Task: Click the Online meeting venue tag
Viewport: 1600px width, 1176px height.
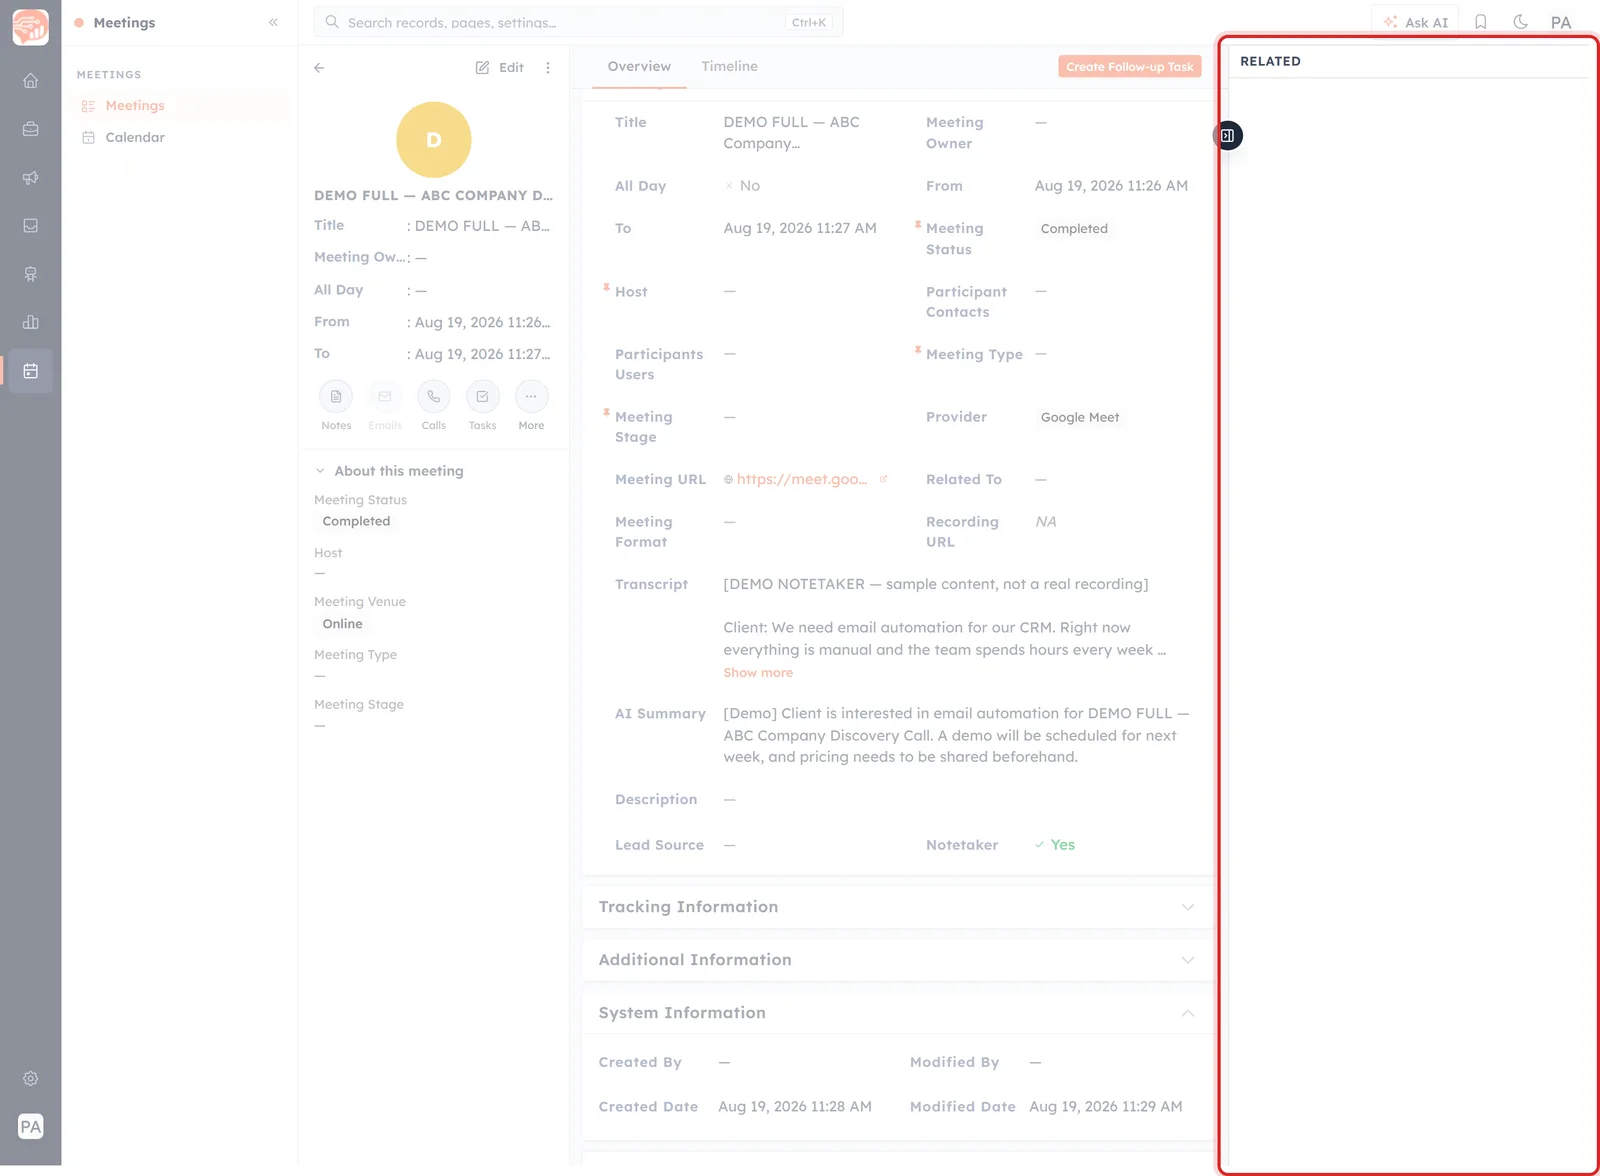Action: click(342, 624)
